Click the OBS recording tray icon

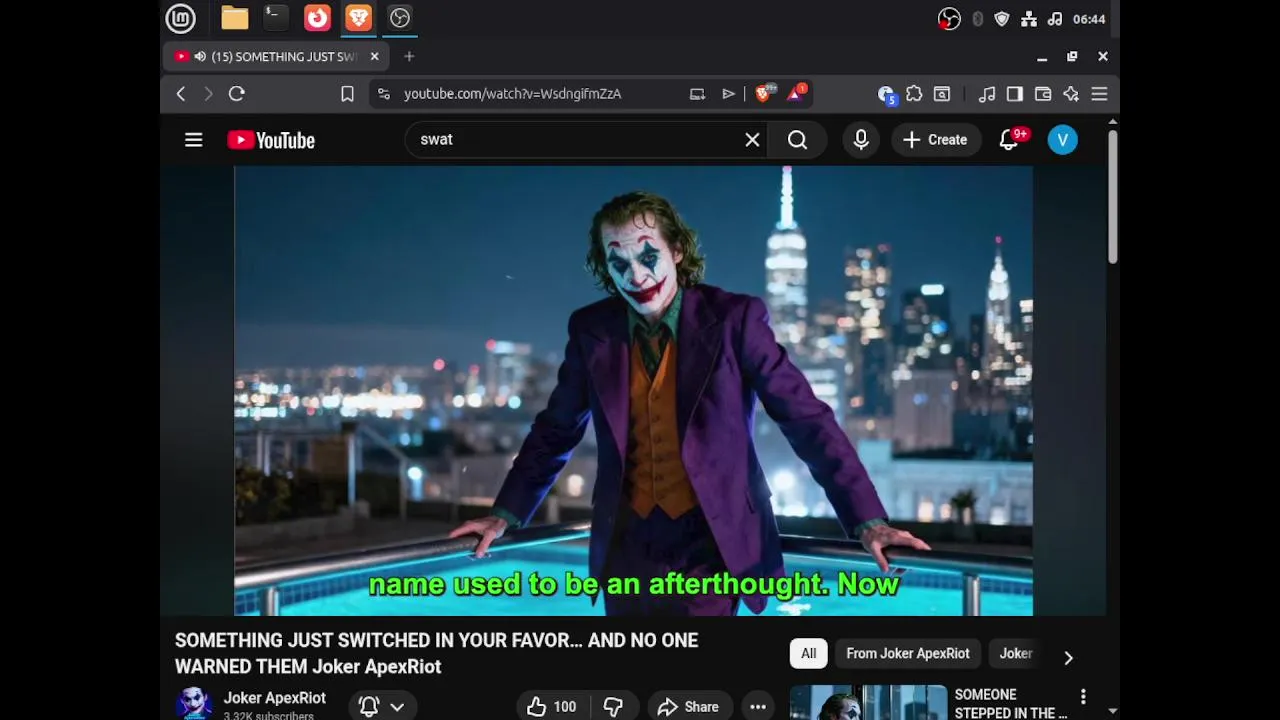point(949,19)
